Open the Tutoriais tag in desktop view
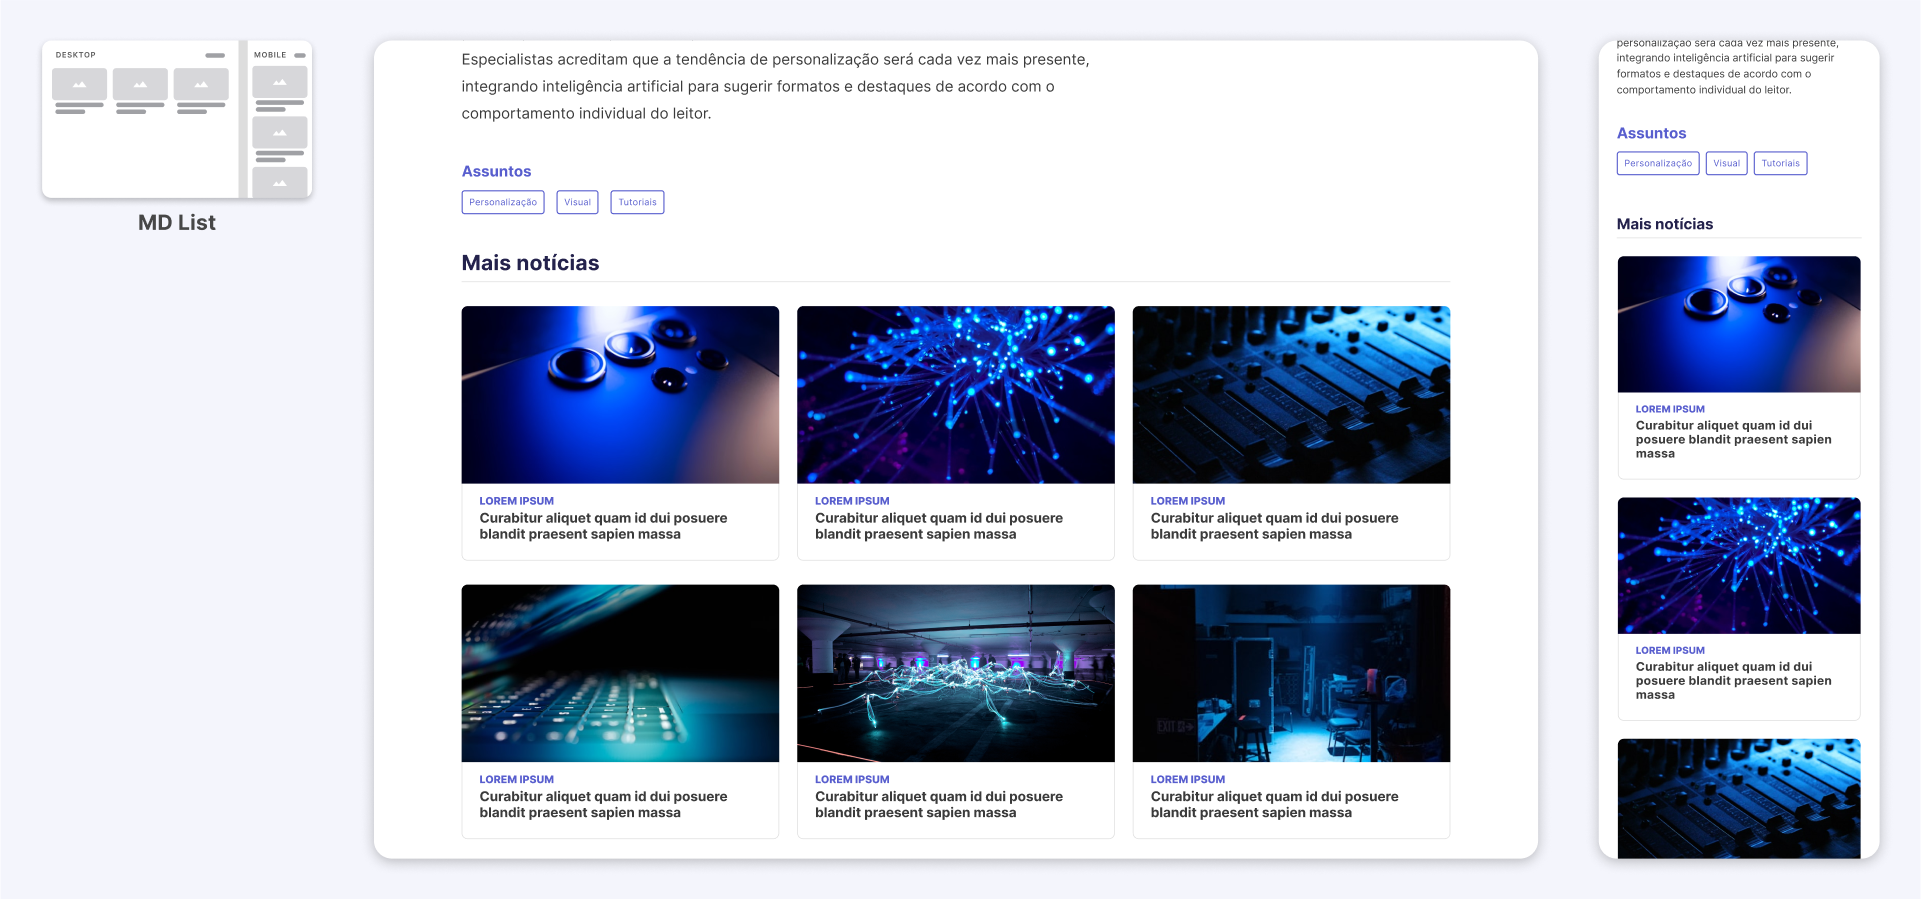This screenshot has width=1921, height=900. (x=637, y=202)
